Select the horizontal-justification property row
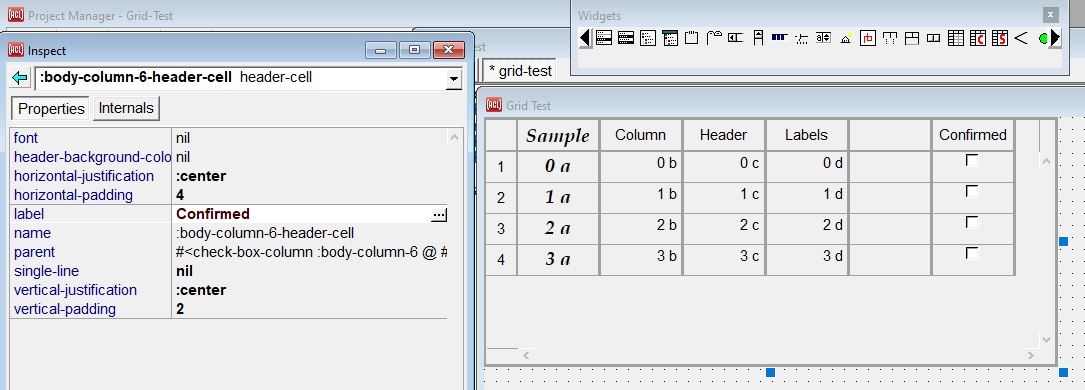 [x=228, y=176]
